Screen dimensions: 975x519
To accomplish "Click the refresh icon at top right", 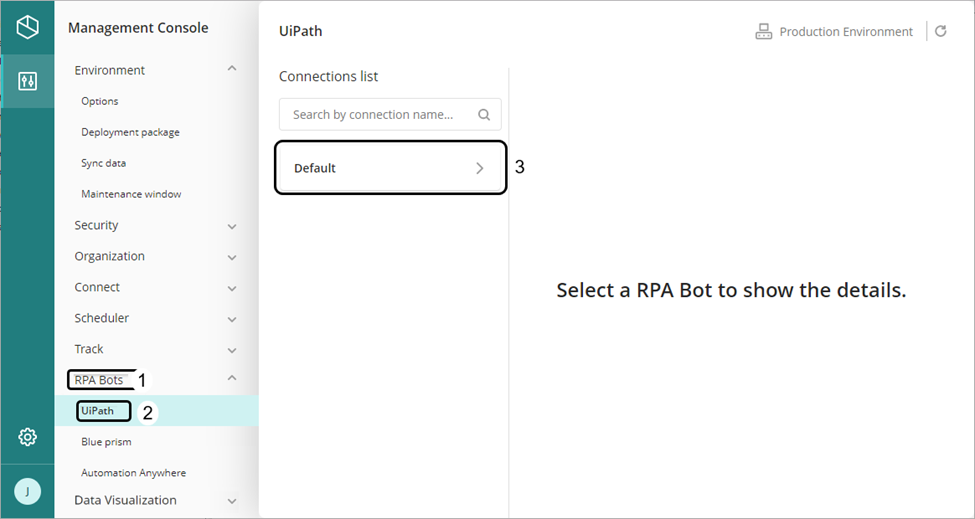I will 941,31.
